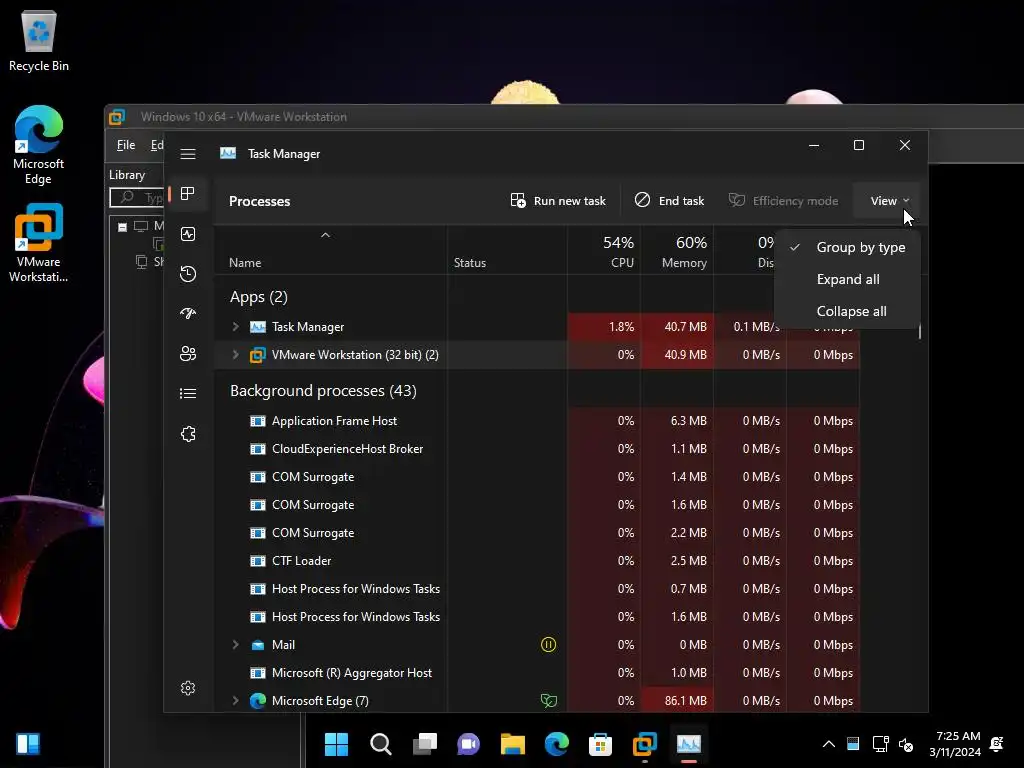Open the clock showing 7:25 AM
The height and width of the screenshot is (768, 1024).
pyautogui.click(x=955, y=744)
